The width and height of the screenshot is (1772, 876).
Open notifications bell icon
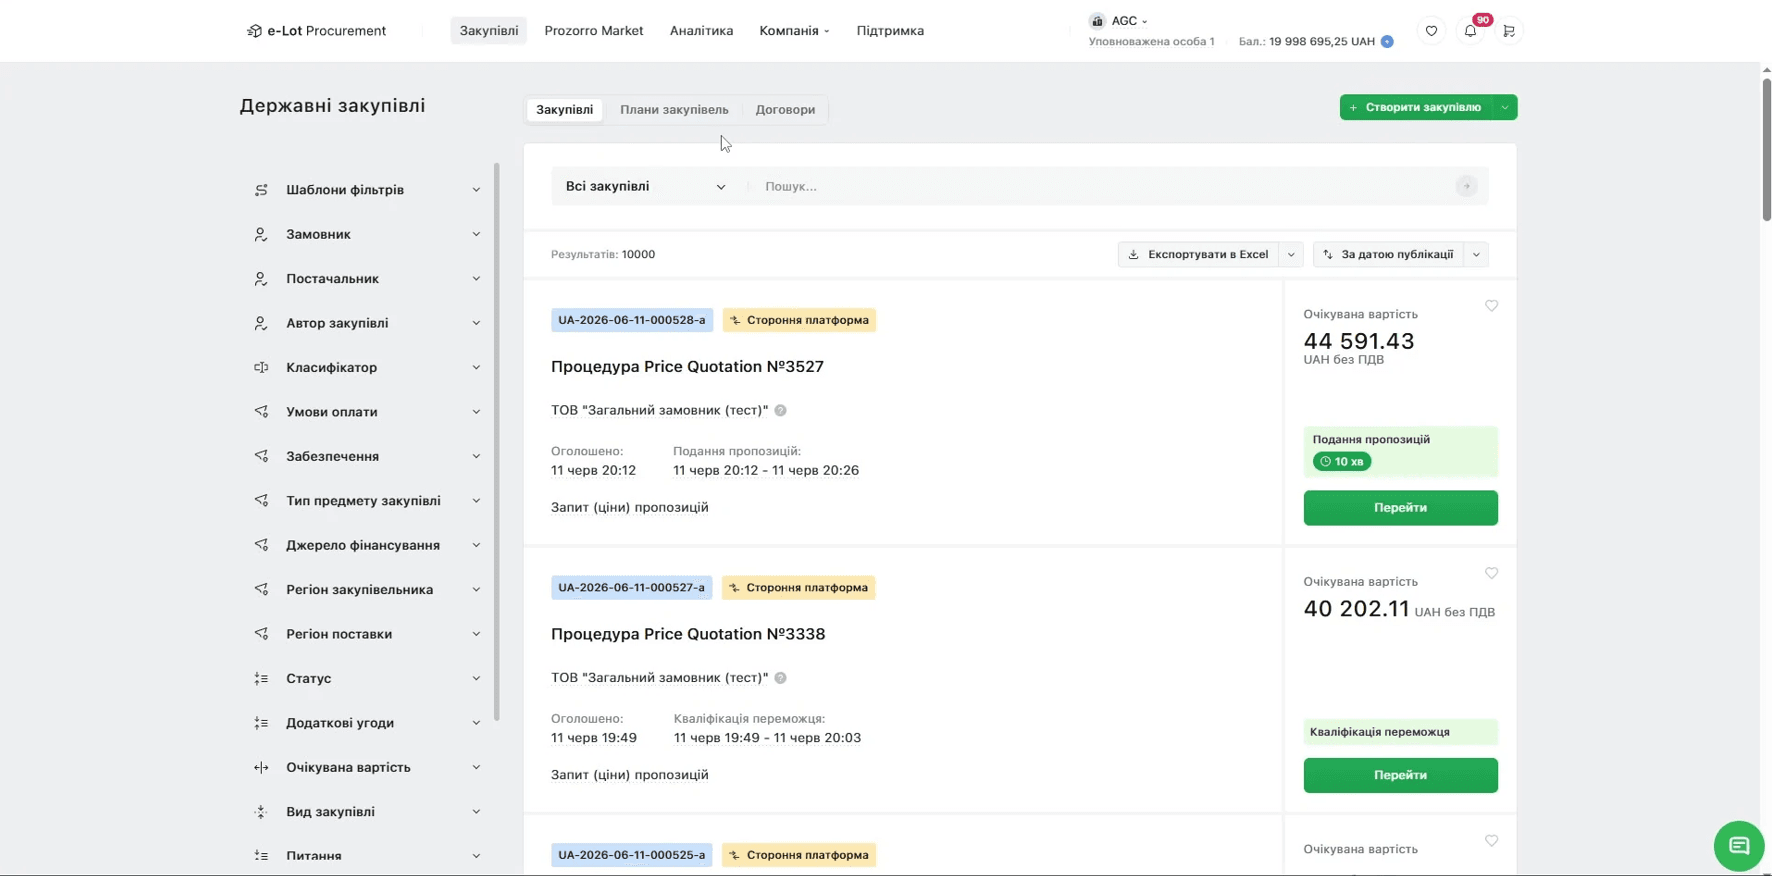click(1470, 31)
